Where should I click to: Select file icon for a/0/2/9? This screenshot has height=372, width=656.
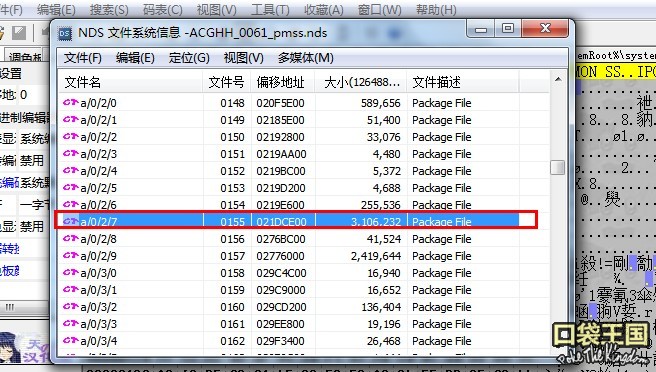coord(71,256)
